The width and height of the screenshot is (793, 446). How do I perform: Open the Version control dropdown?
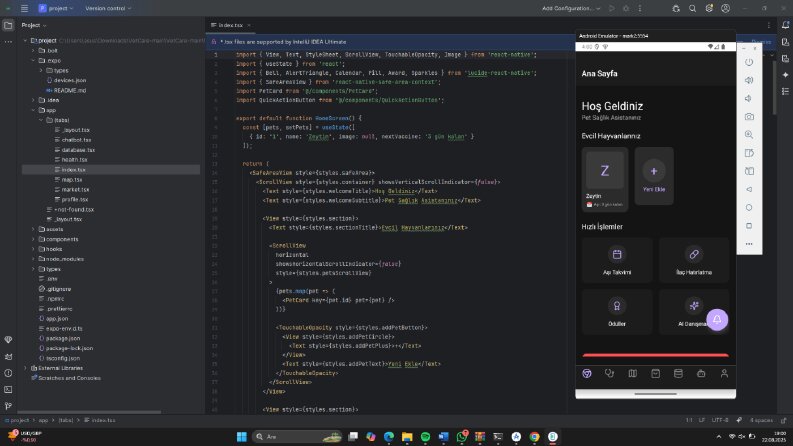(108, 8)
